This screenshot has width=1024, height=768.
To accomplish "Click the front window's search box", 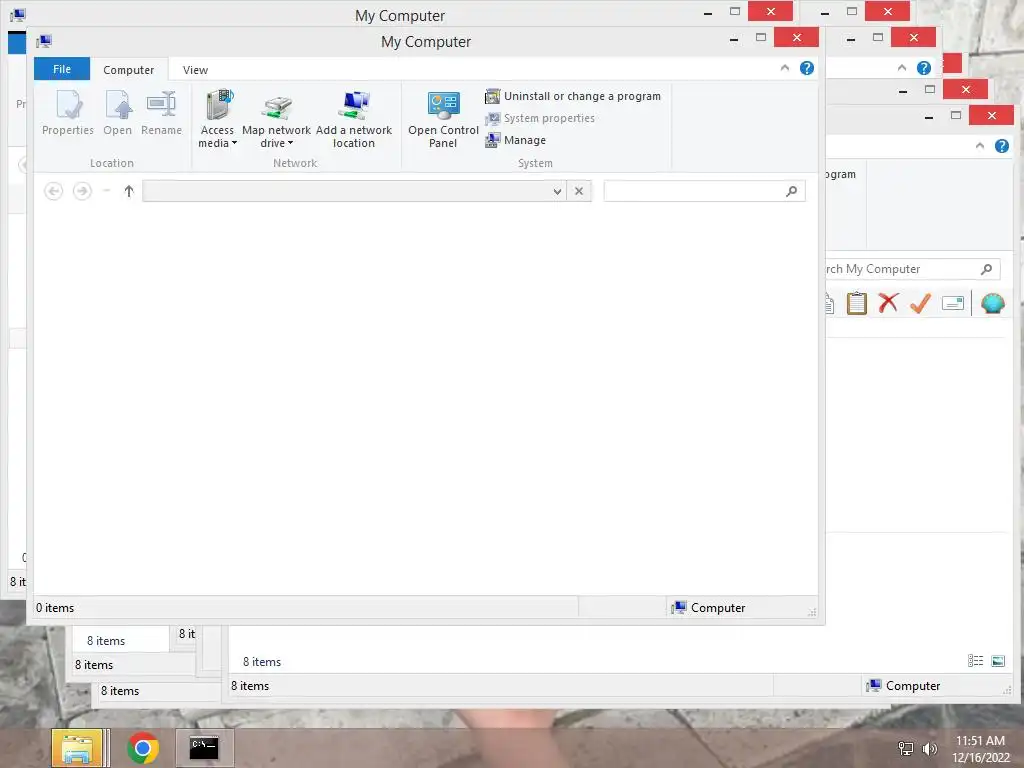I will pos(704,191).
